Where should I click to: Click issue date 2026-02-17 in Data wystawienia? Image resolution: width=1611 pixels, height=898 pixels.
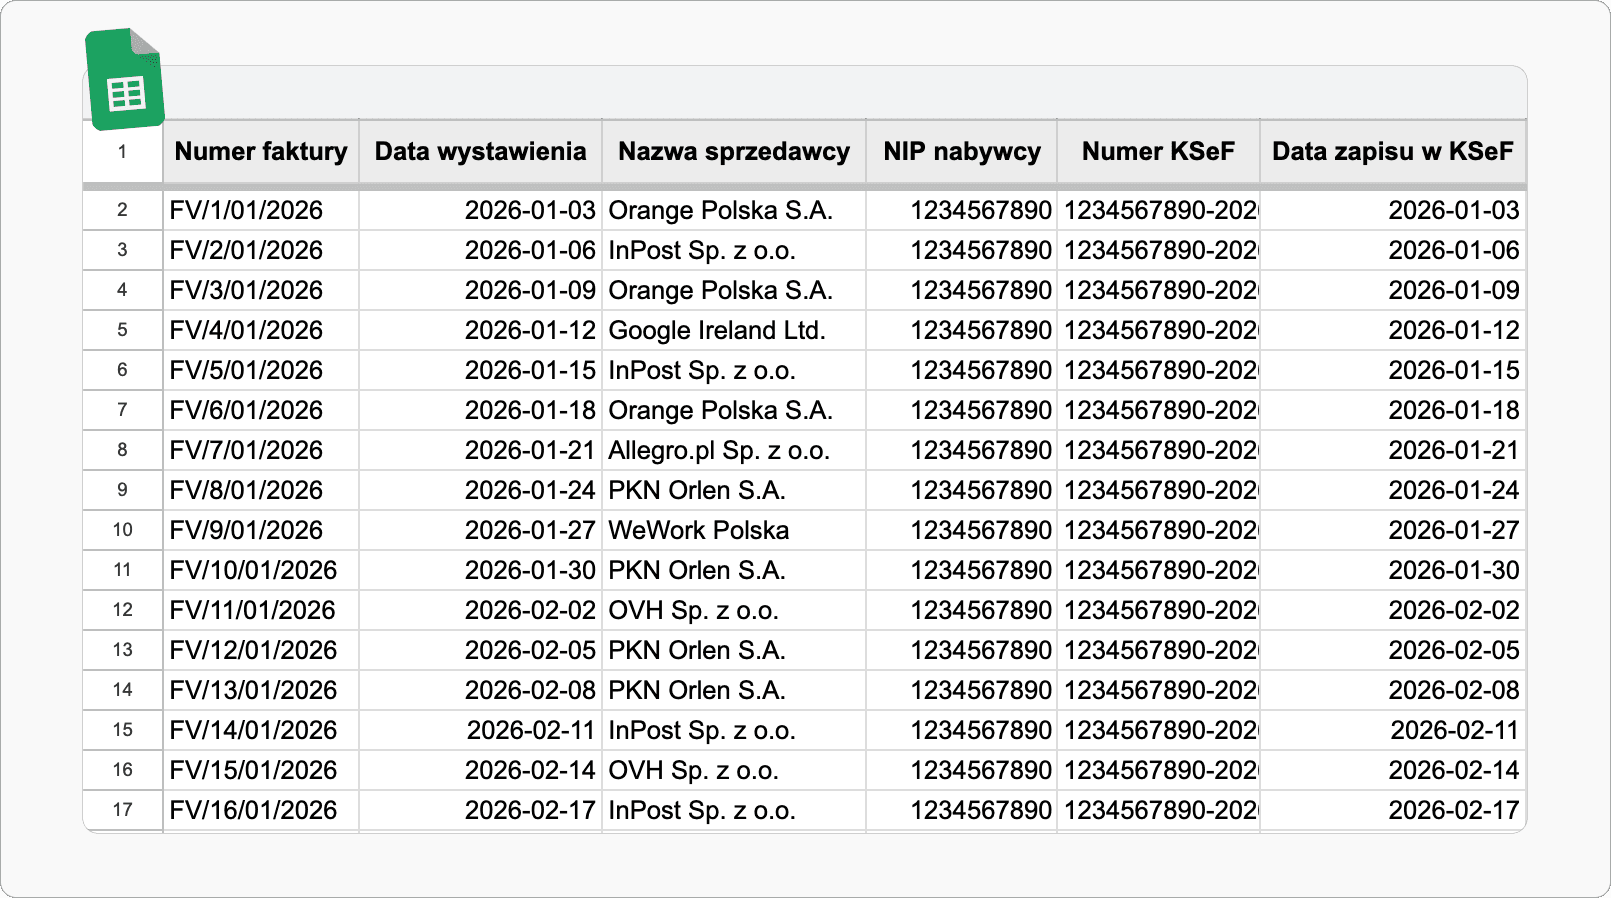pyautogui.click(x=480, y=810)
